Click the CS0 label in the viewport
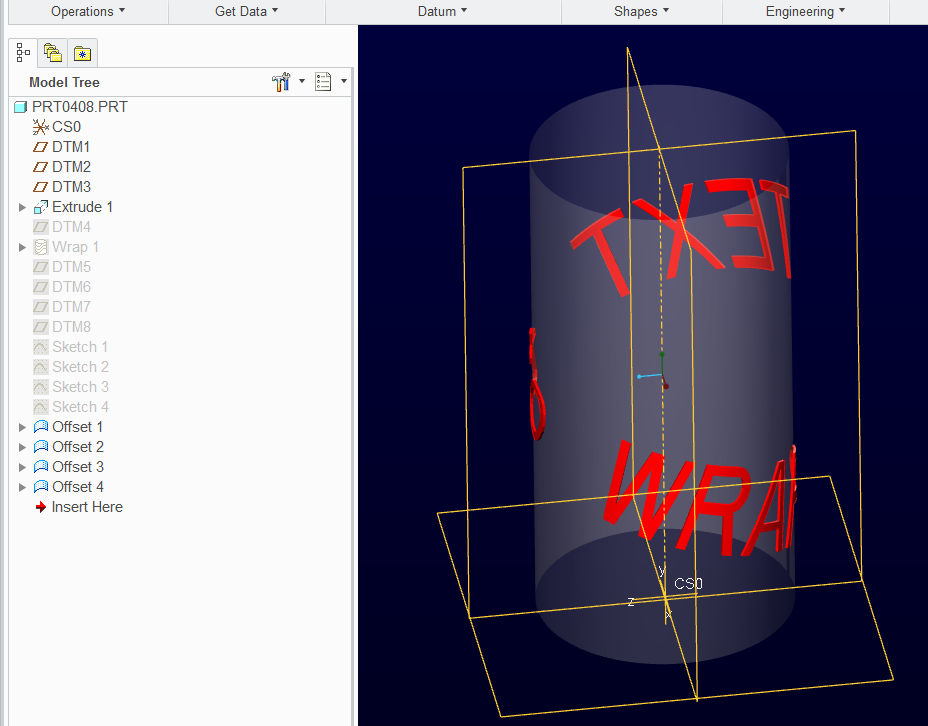This screenshot has height=726, width=928. (x=688, y=584)
